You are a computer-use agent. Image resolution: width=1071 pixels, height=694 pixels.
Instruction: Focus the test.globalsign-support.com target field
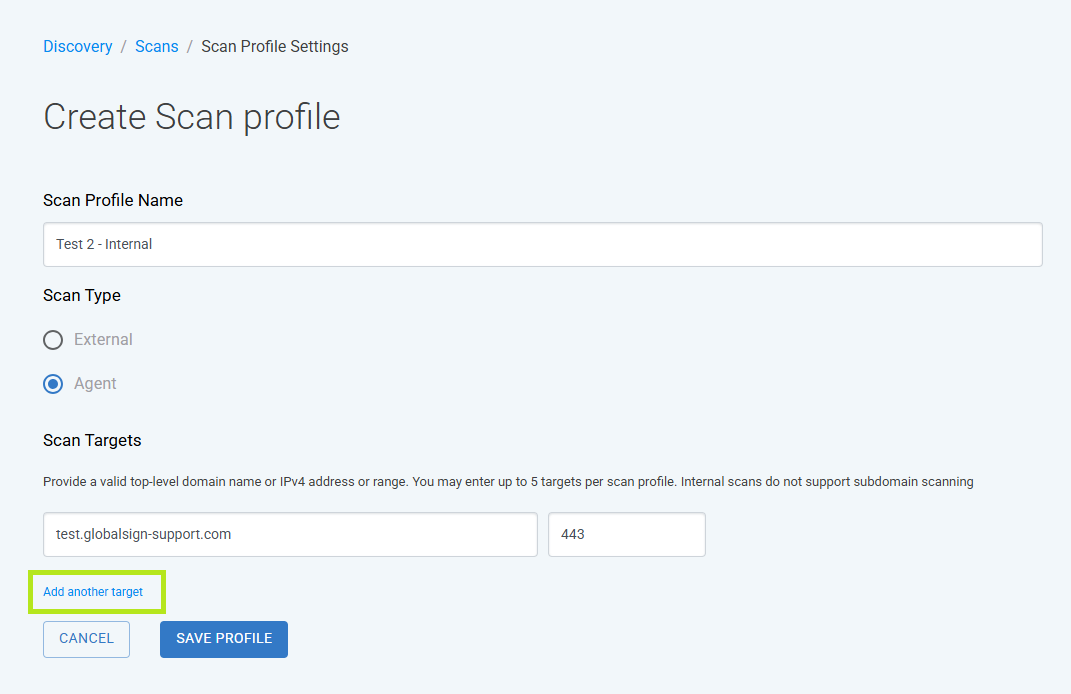coord(290,534)
